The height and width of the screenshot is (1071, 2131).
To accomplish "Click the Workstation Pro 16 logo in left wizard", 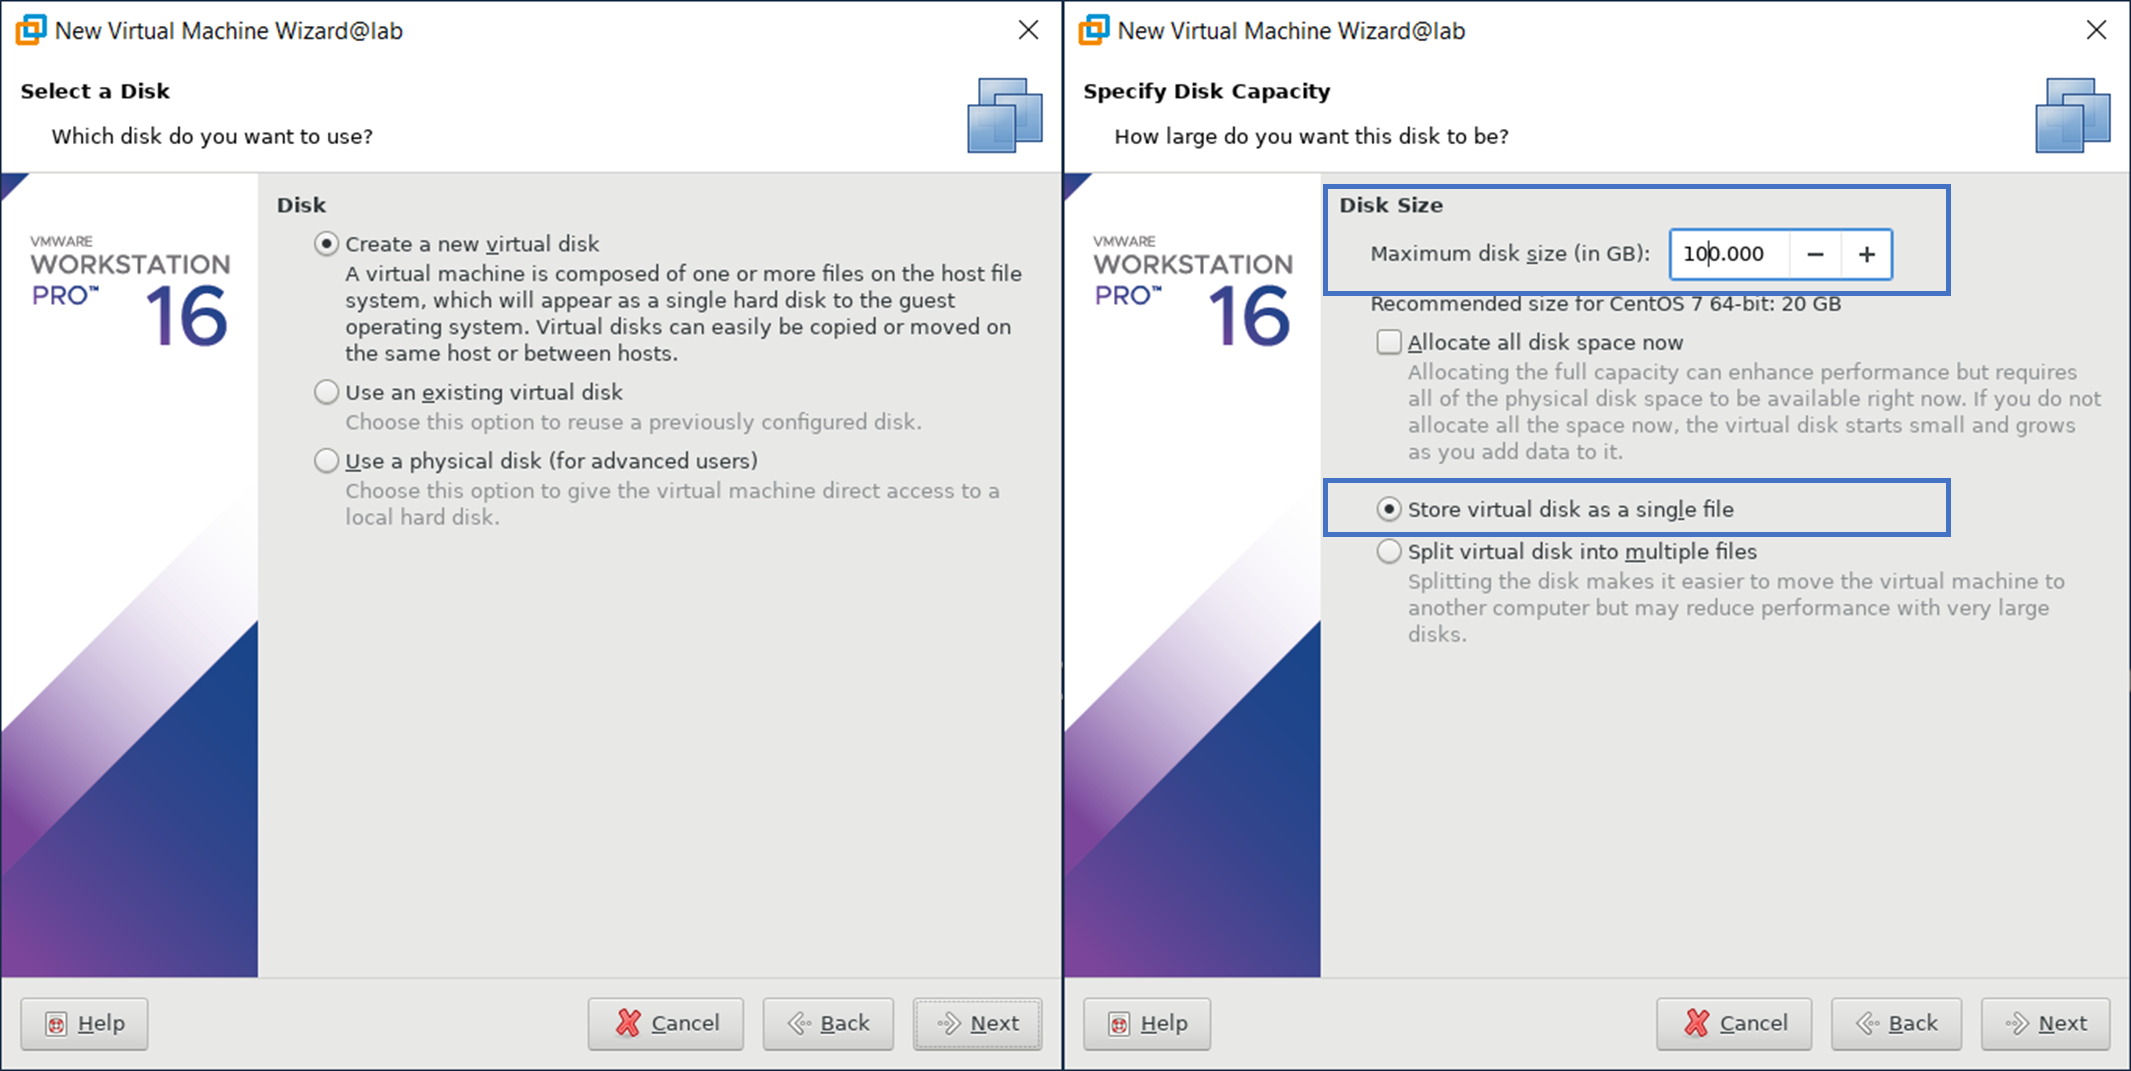I will pyautogui.click(x=130, y=292).
